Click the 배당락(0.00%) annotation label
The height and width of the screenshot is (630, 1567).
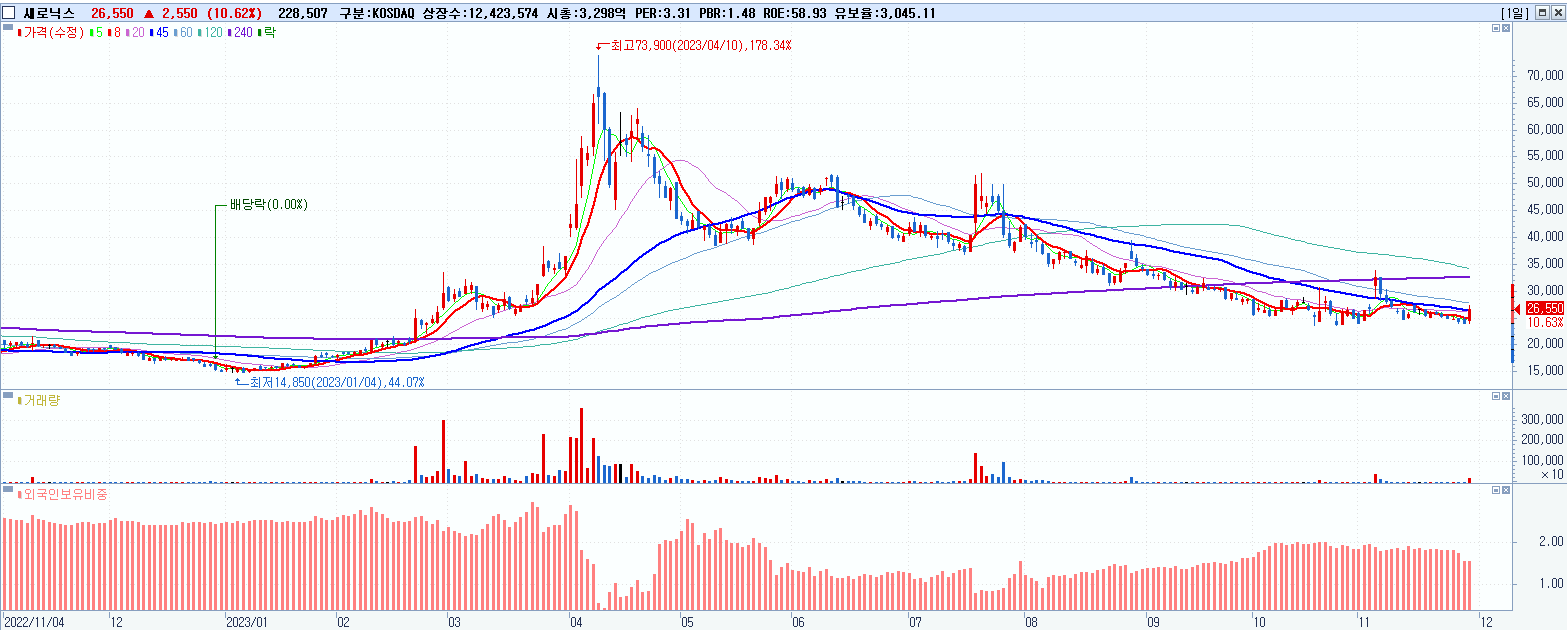tap(269, 205)
